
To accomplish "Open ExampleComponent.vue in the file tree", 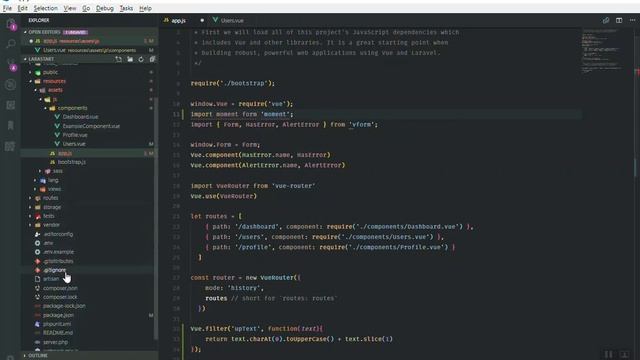I will coord(91,126).
